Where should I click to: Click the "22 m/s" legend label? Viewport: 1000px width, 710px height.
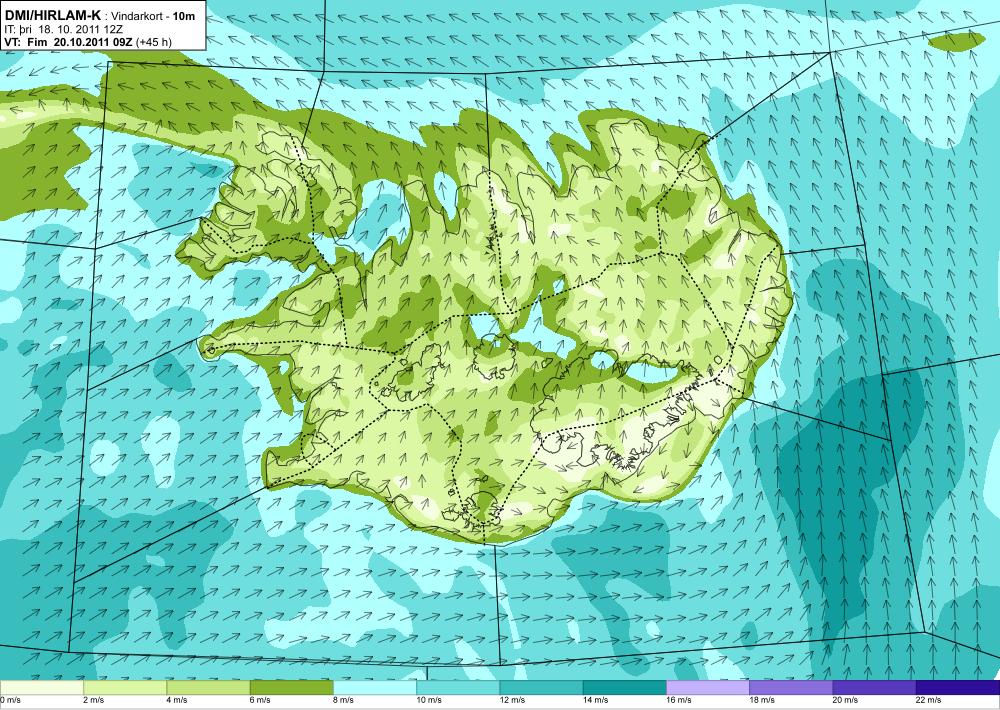pyautogui.click(x=929, y=700)
